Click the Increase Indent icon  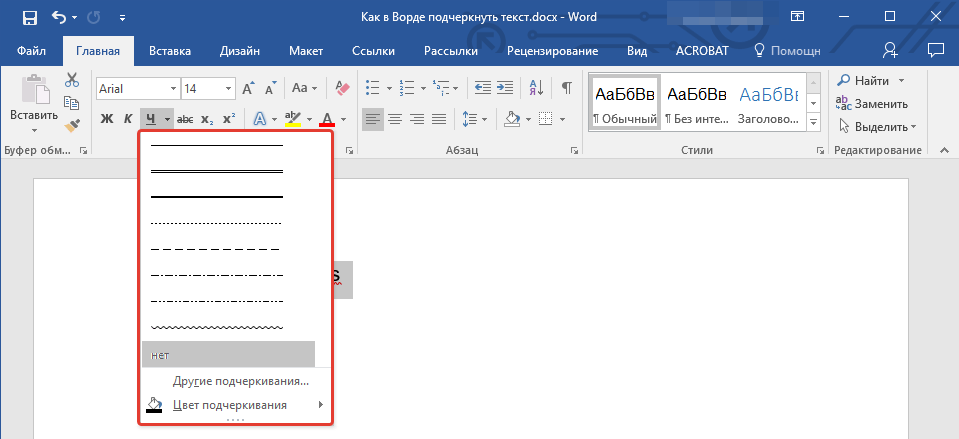click(x=507, y=88)
